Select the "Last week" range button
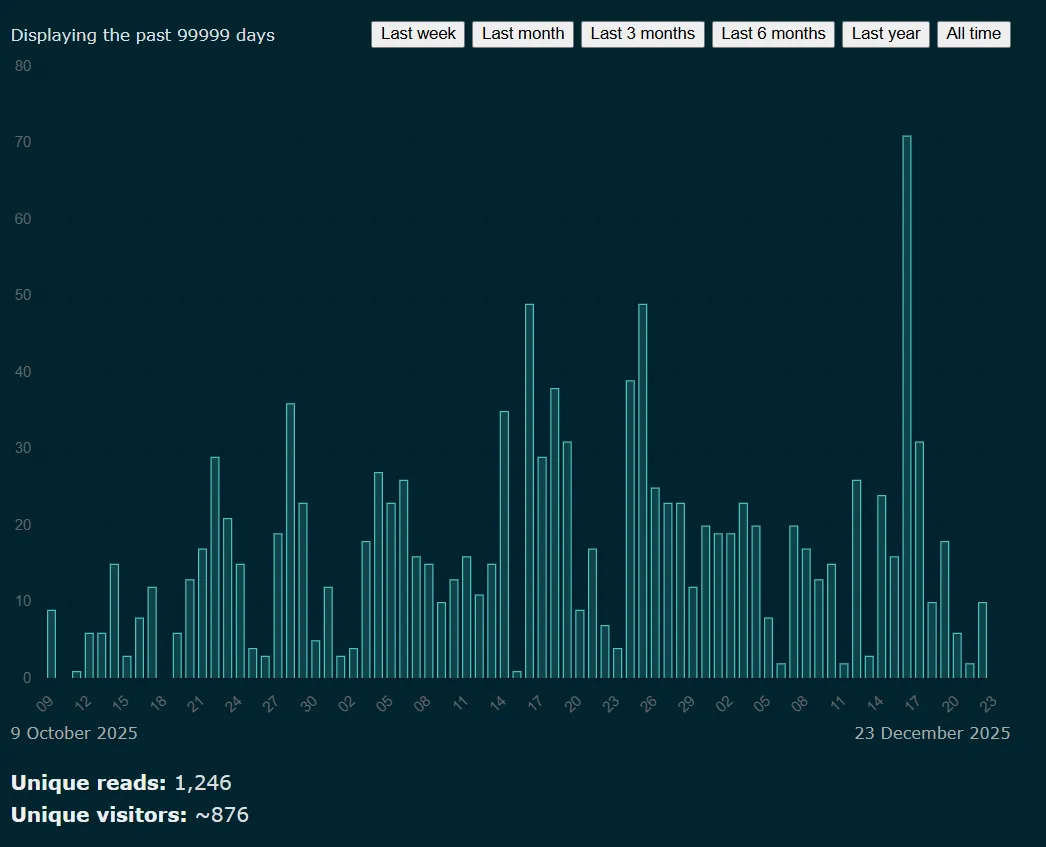1046x847 pixels. (x=417, y=33)
